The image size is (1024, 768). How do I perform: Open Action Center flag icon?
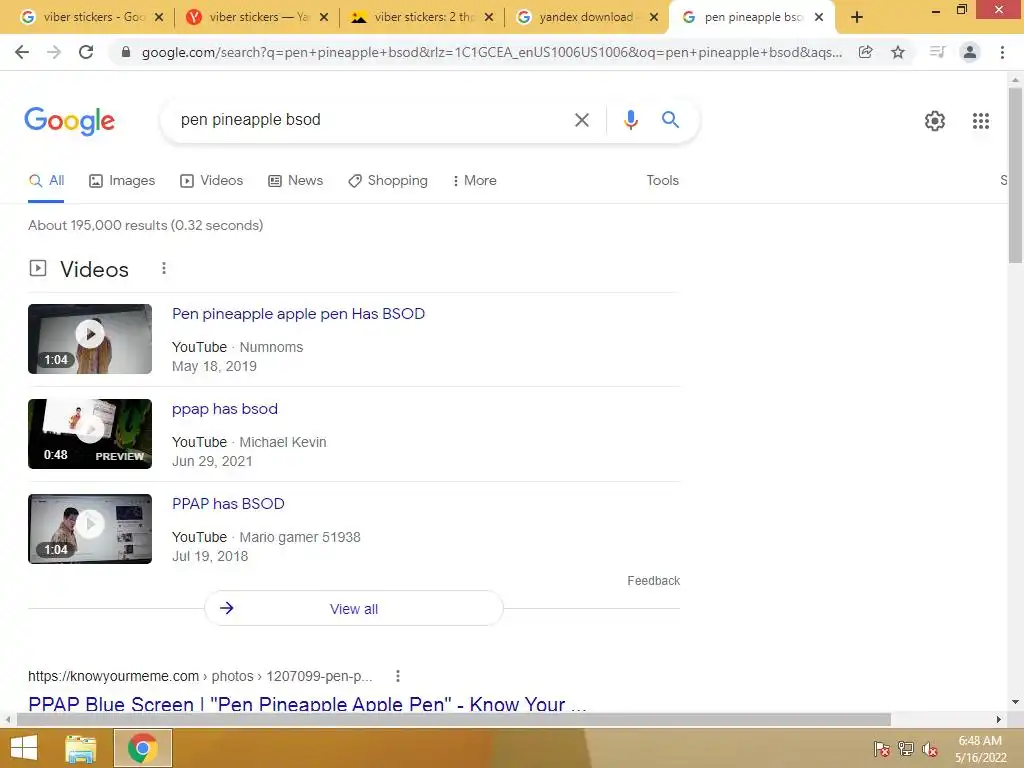pyautogui.click(x=882, y=749)
